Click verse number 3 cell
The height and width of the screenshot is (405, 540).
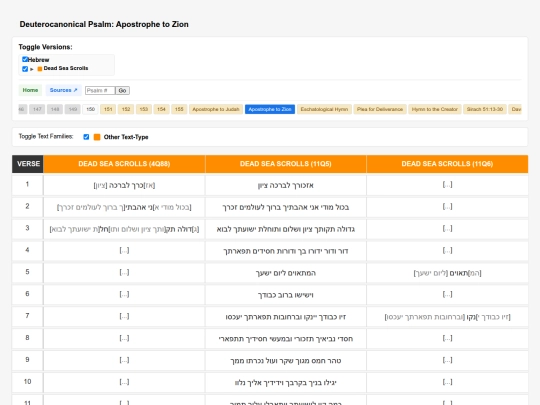point(28,229)
